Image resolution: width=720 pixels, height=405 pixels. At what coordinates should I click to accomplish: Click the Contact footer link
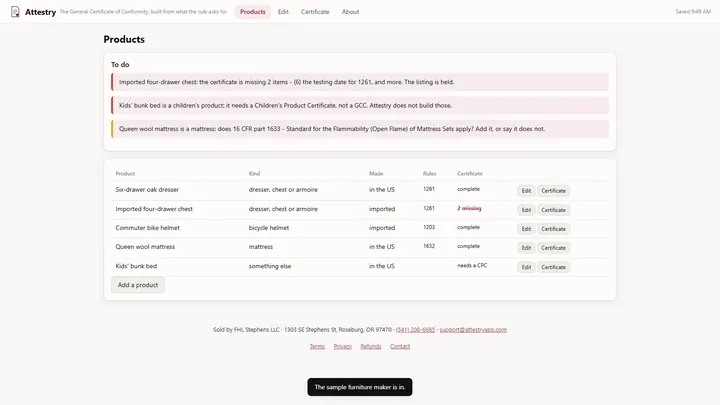[x=400, y=346]
